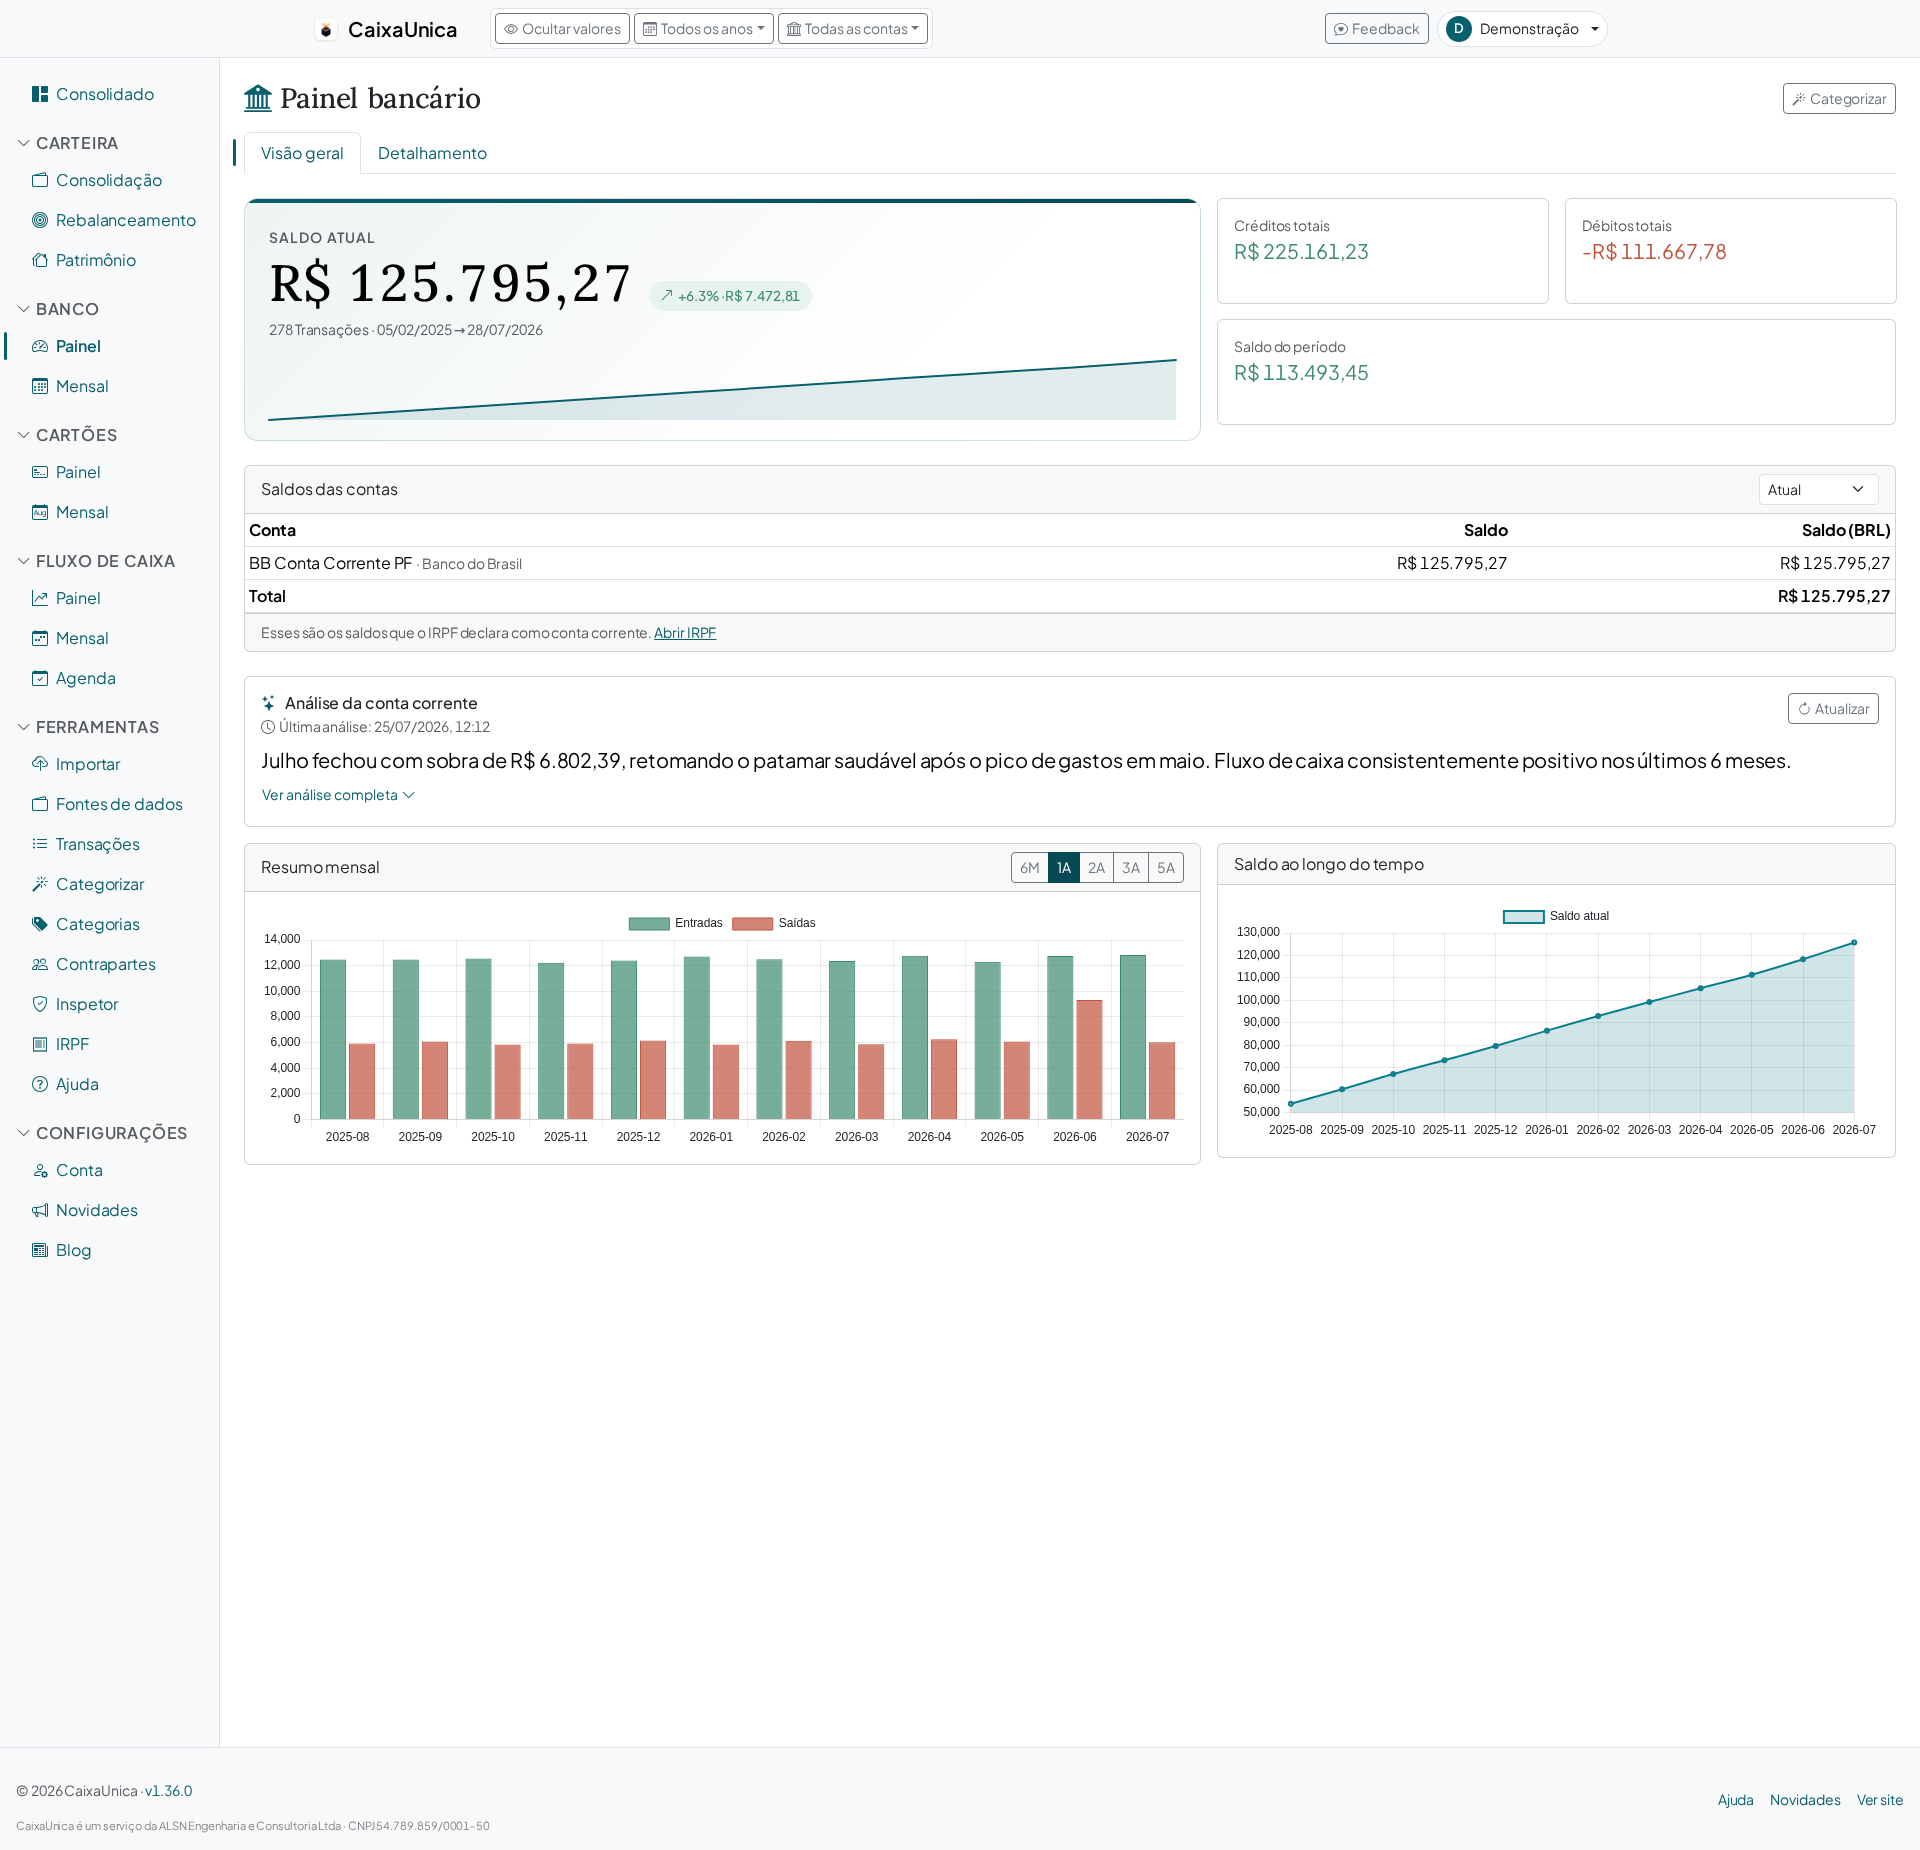This screenshot has height=1850, width=1920.
Task: Toggle Saídas series in chart legend
Action: coord(774,923)
